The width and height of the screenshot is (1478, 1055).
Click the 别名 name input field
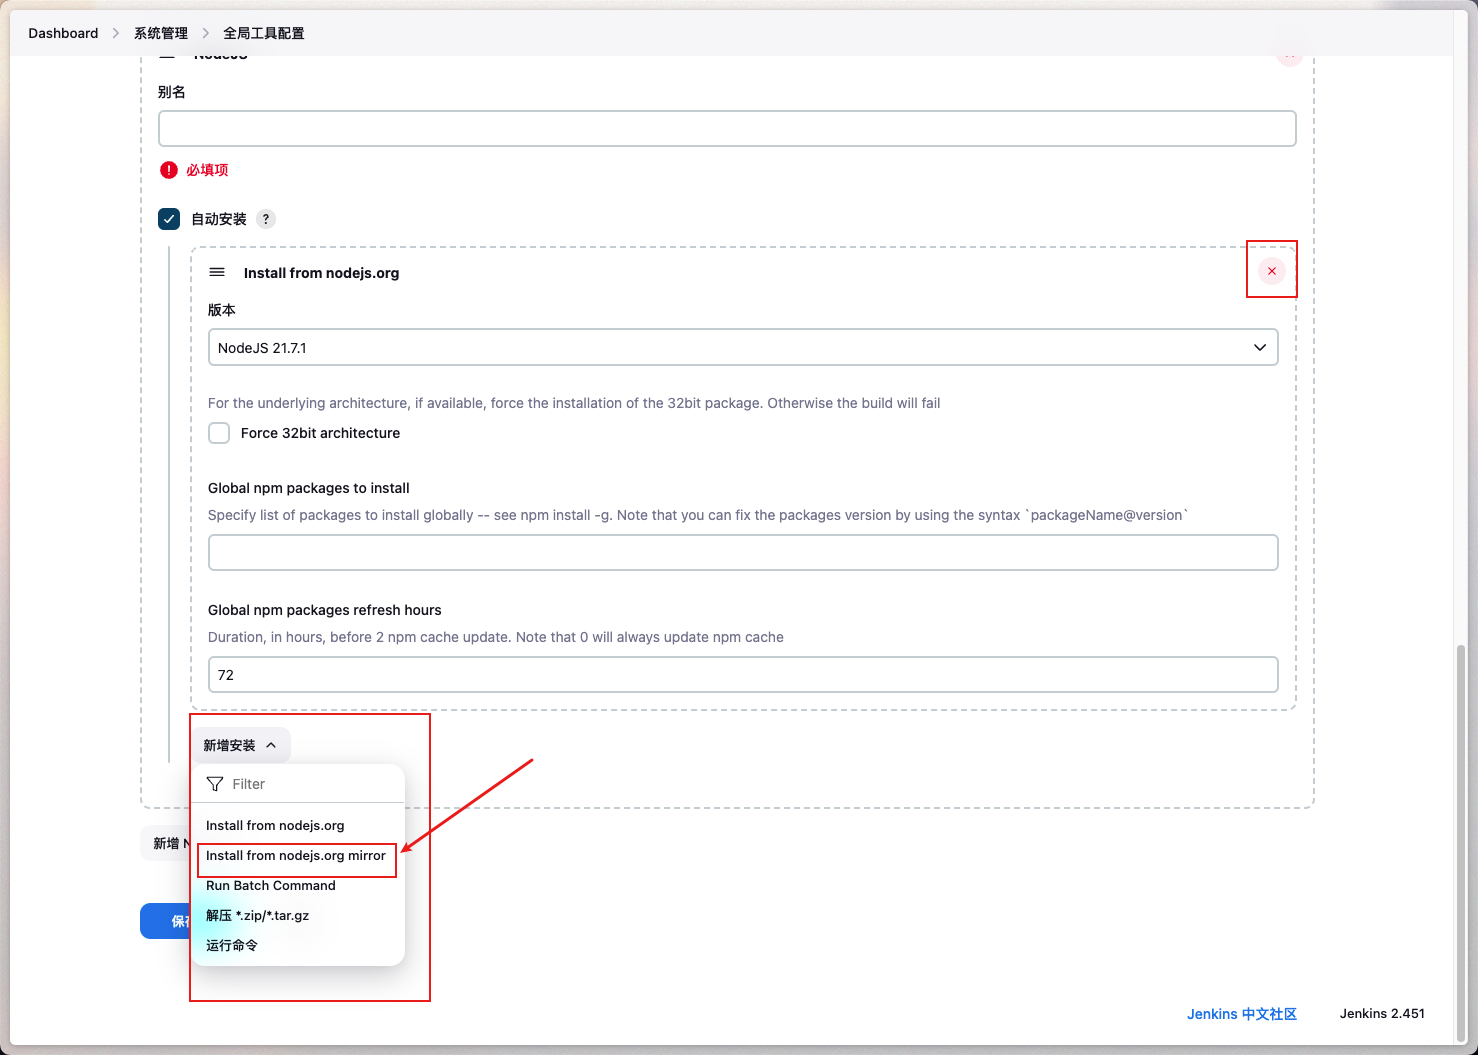click(x=727, y=128)
